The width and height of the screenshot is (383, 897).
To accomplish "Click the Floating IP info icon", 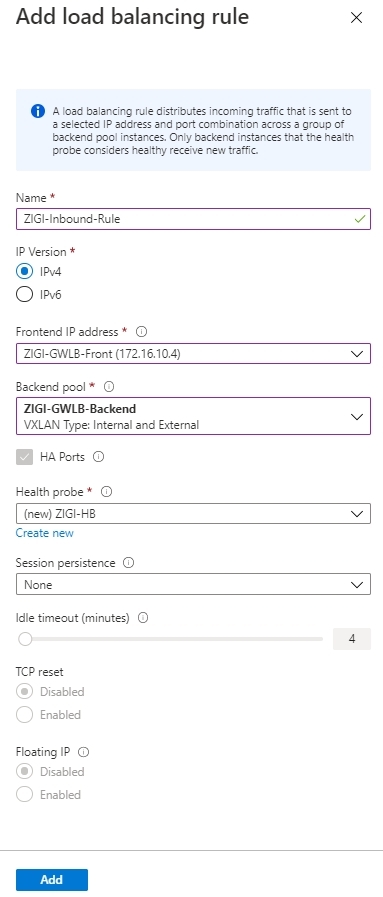I will click(83, 752).
